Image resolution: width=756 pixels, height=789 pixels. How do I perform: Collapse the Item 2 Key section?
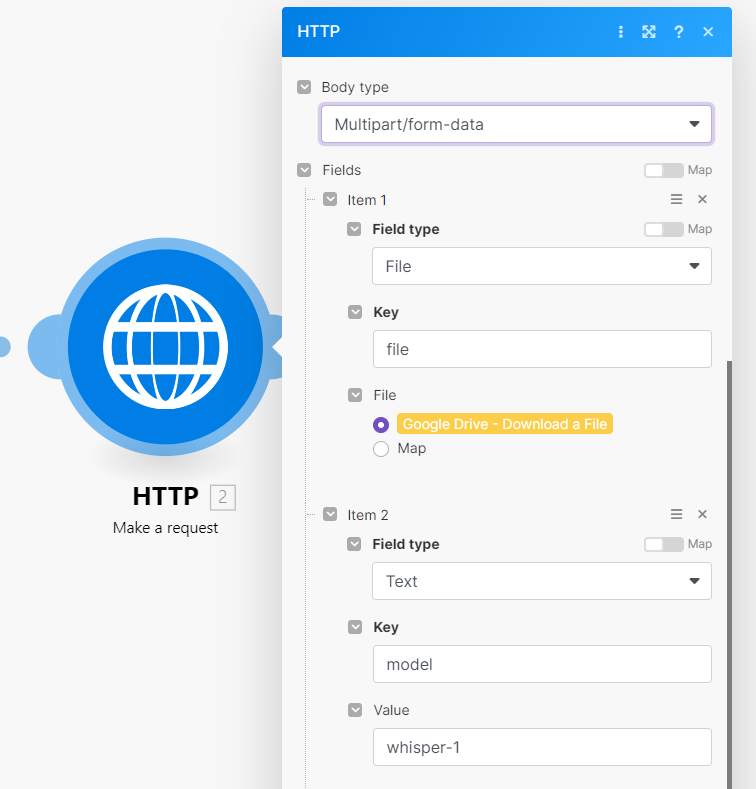355,627
